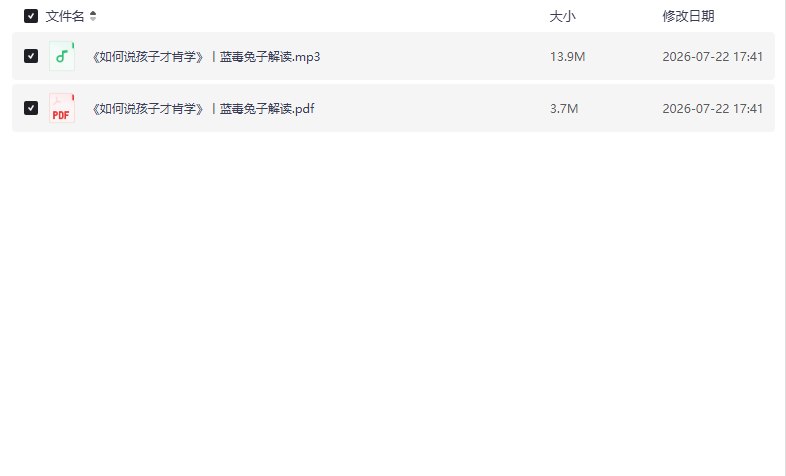786x476 pixels.
Task: Deselect the checkbox for the pdf file
Action: [31, 108]
